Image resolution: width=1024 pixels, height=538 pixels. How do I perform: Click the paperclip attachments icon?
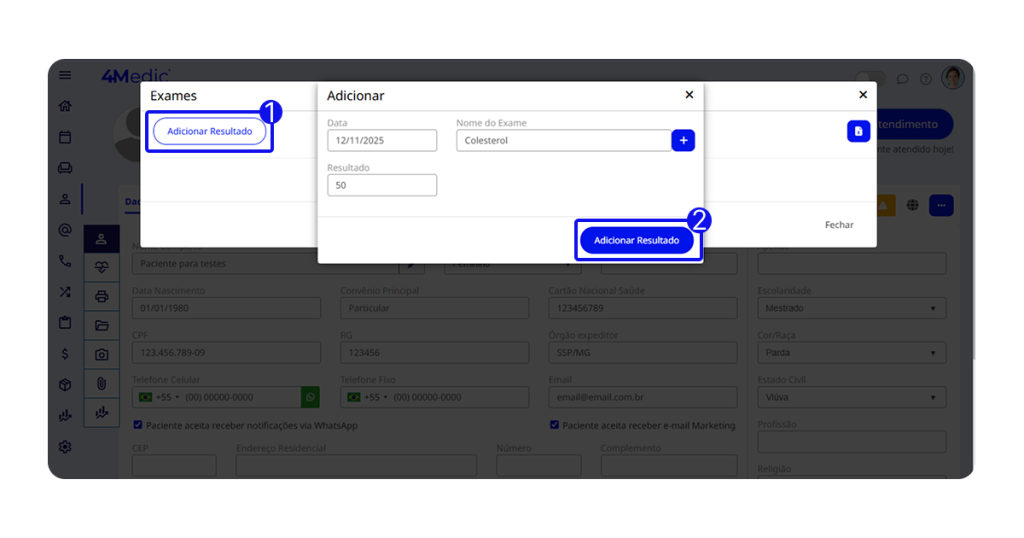click(x=101, y=383)
